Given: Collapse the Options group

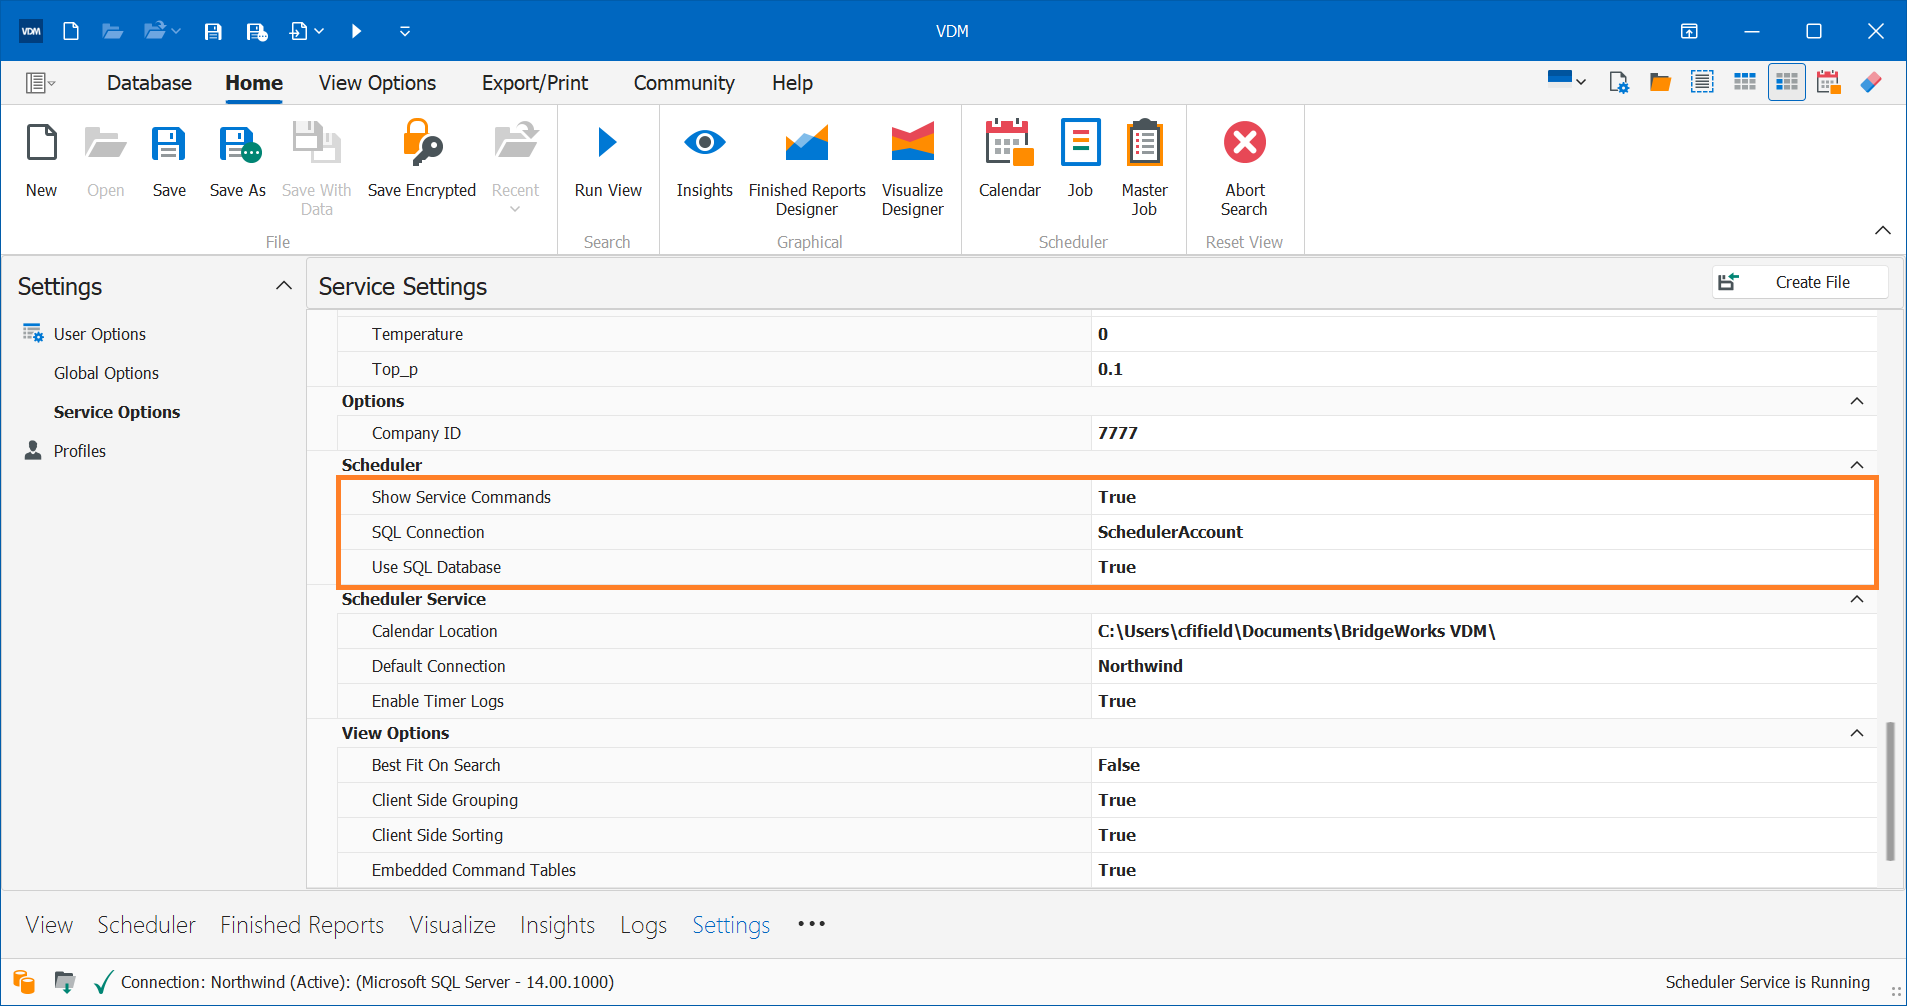Looking at the screenshot, I should coord(1857,401).
